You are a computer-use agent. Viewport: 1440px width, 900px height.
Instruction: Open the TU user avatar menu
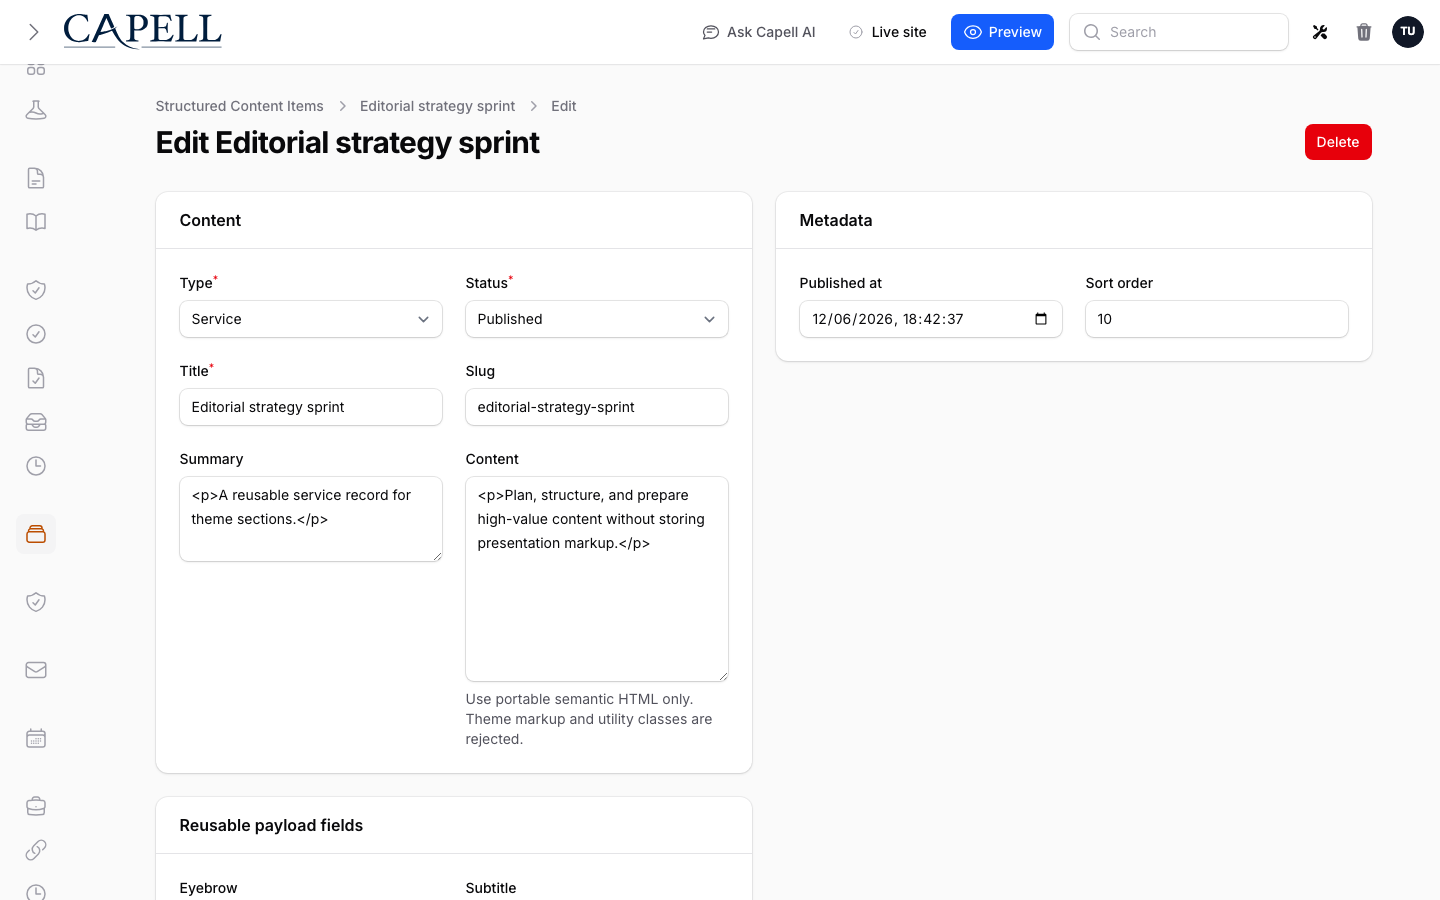point(1408,32)
